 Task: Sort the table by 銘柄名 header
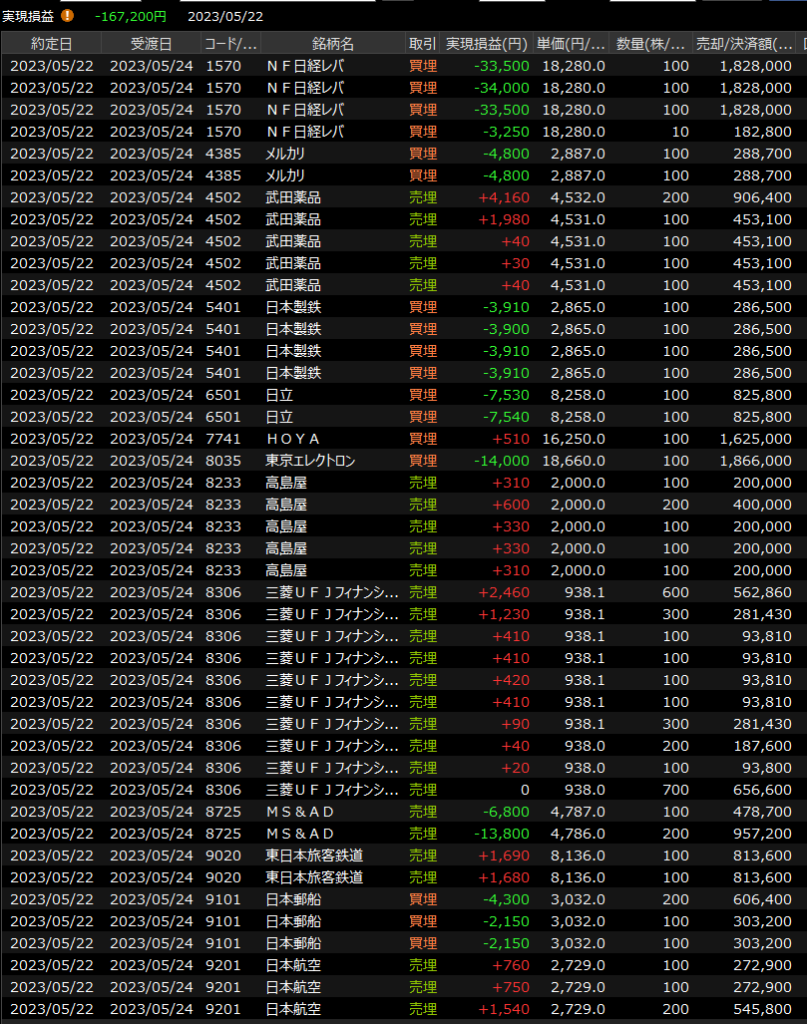(x=333, y=44)
